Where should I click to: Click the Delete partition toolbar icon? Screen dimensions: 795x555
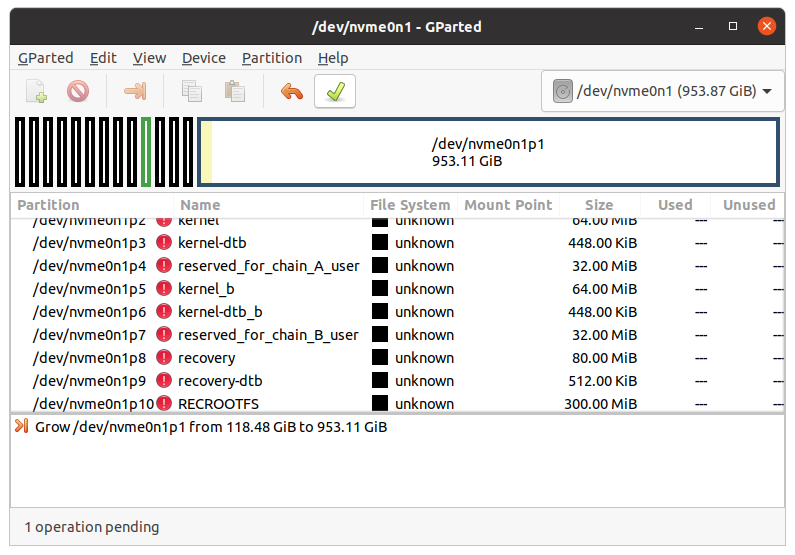coord(78,92)
